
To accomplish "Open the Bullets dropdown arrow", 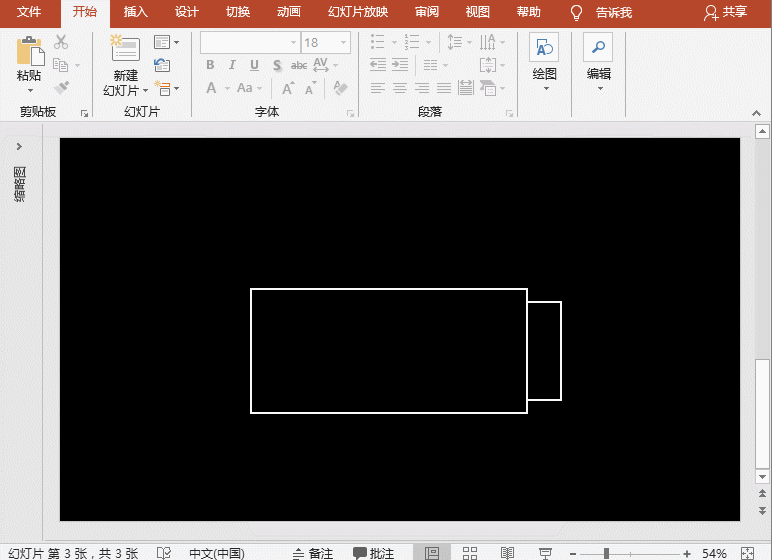I will (x=394, y=42).
